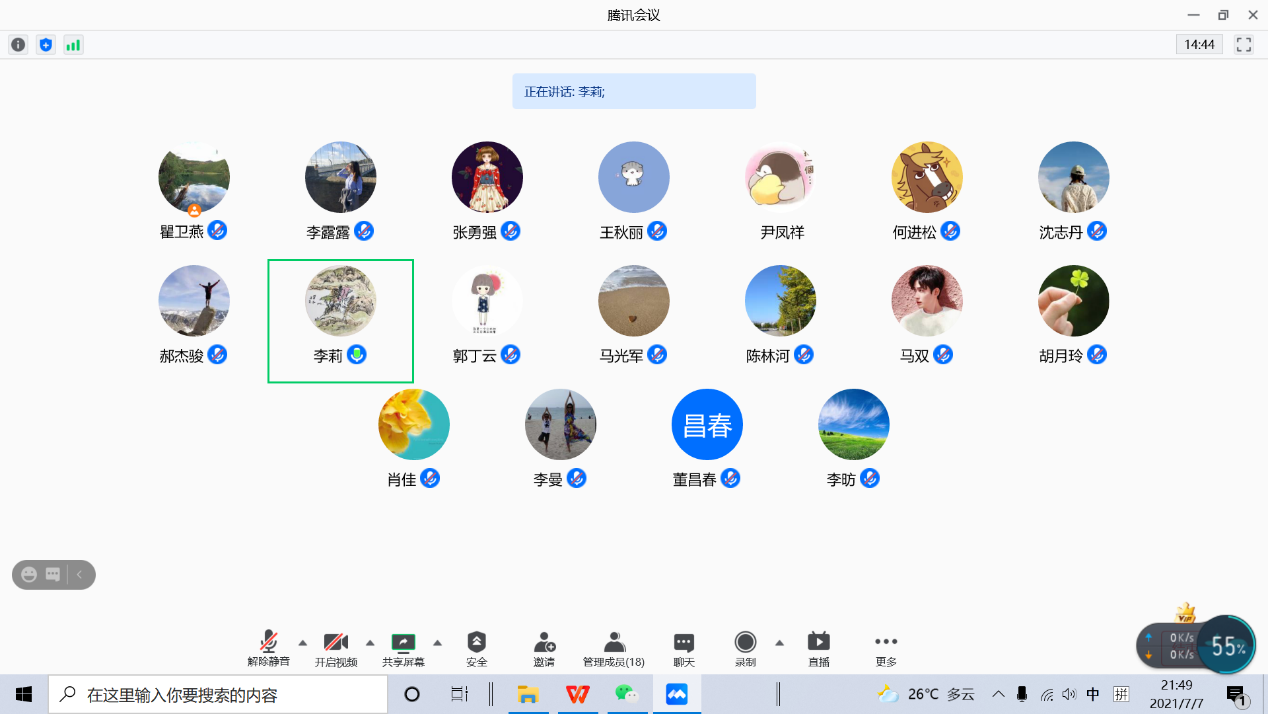Click 共享屏幕 to share screen
The height and width of the screenshot is (714, 1268).
point(403,648)
